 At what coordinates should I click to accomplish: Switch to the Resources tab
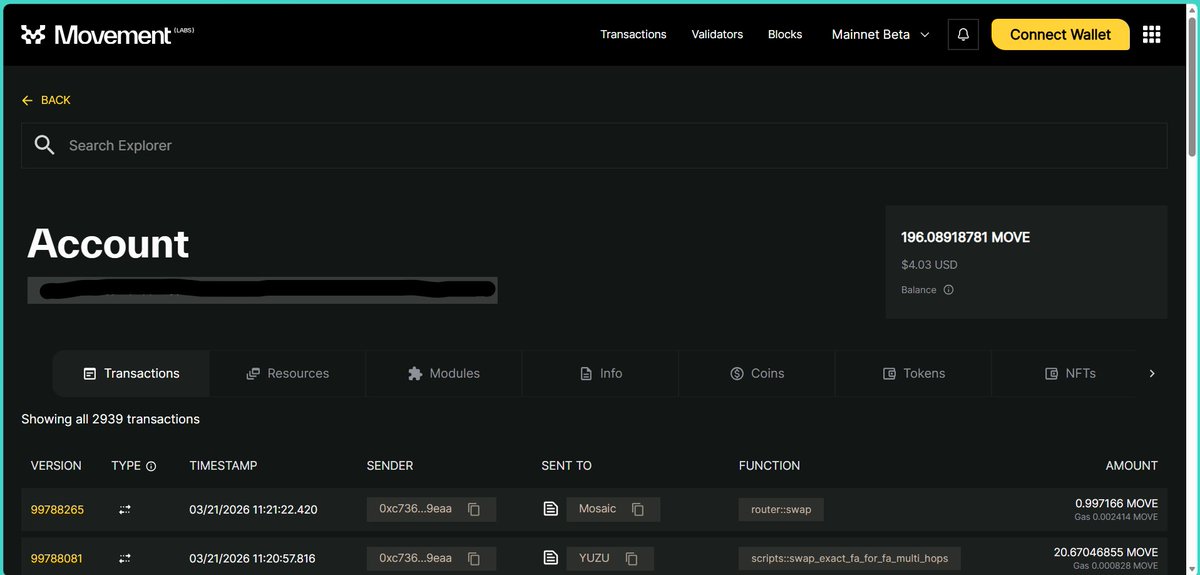(x=287, y=373)
